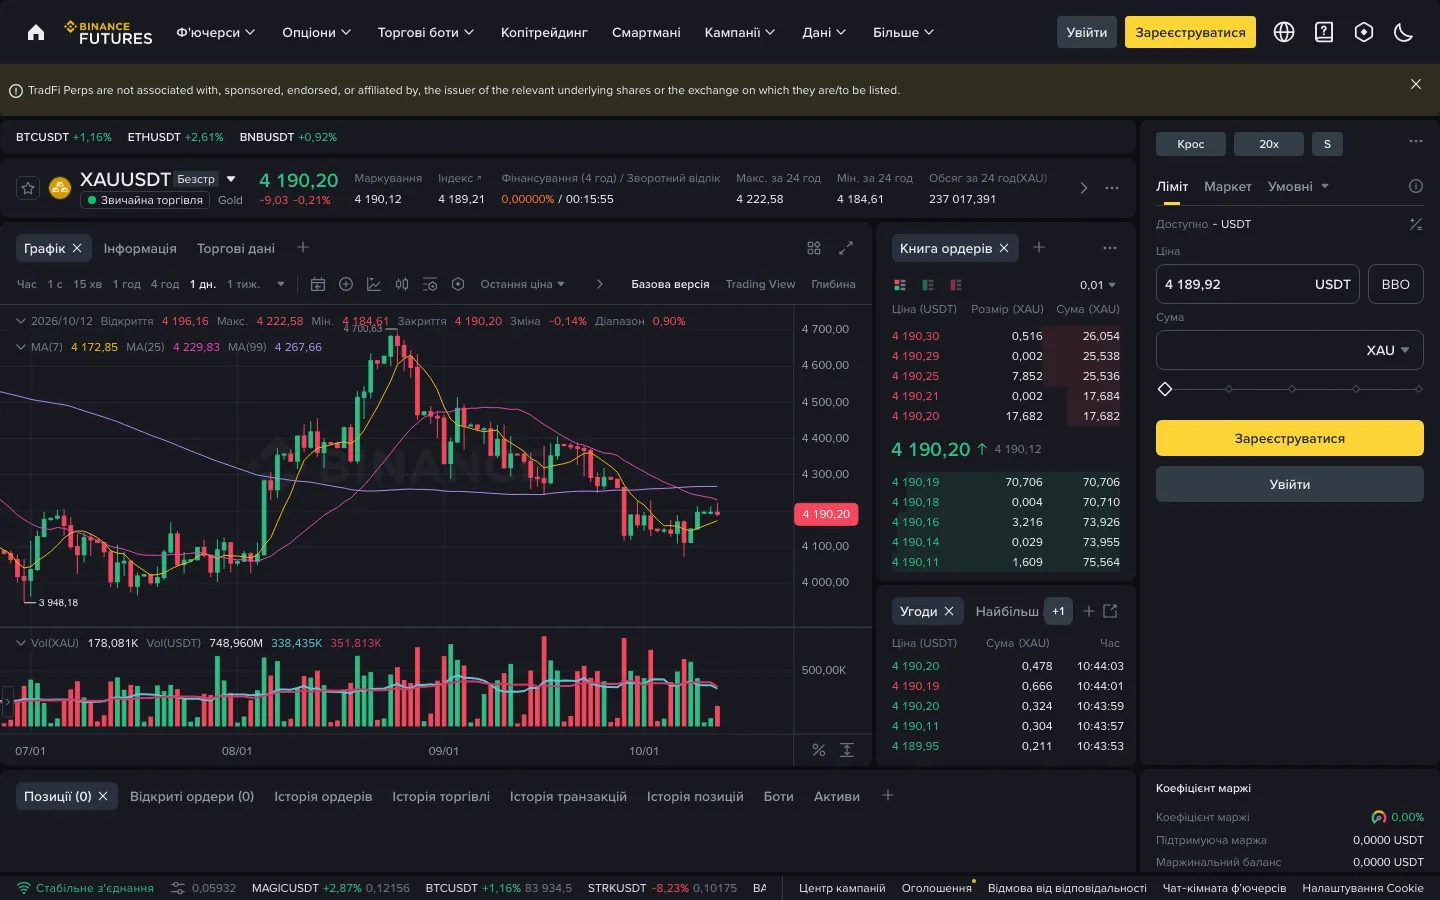
Task: Open chart indicators line-graph icon
Action: 374,284
